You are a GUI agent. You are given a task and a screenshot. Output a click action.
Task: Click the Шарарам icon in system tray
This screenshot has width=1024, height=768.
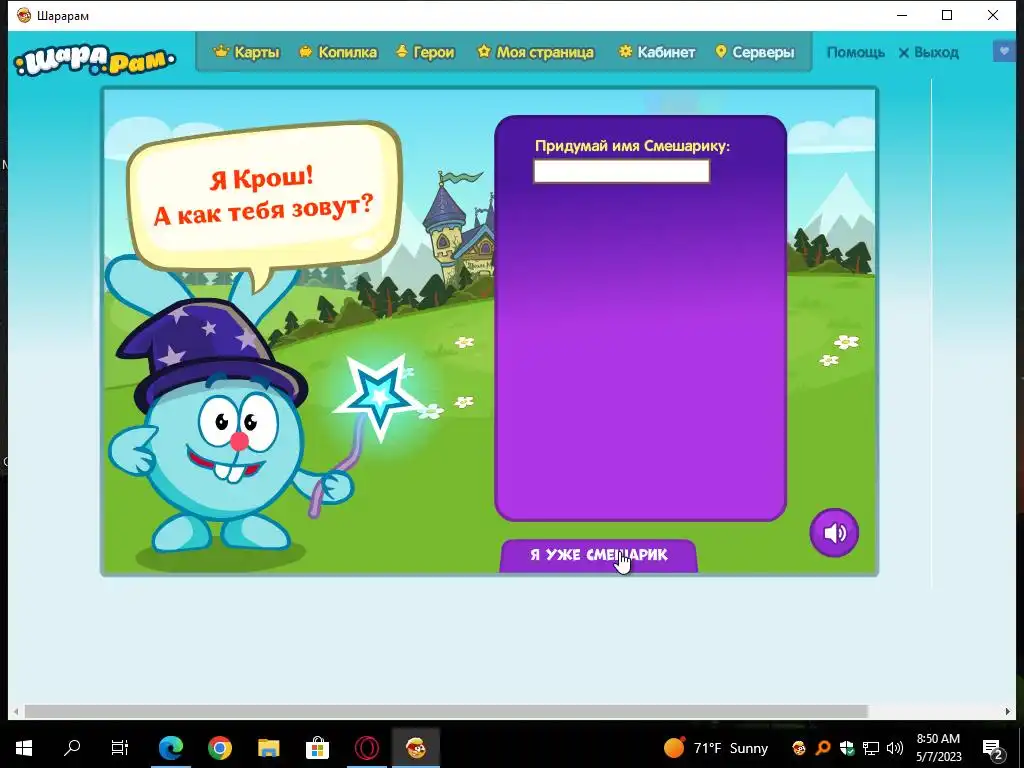tap(799, 748)
